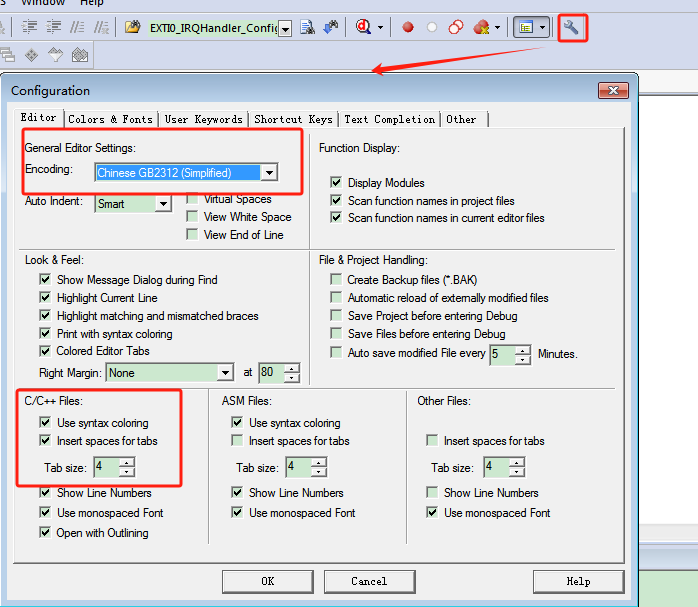
Task: Click the Find document icon after the search box
Action: [x=307, y=27]
